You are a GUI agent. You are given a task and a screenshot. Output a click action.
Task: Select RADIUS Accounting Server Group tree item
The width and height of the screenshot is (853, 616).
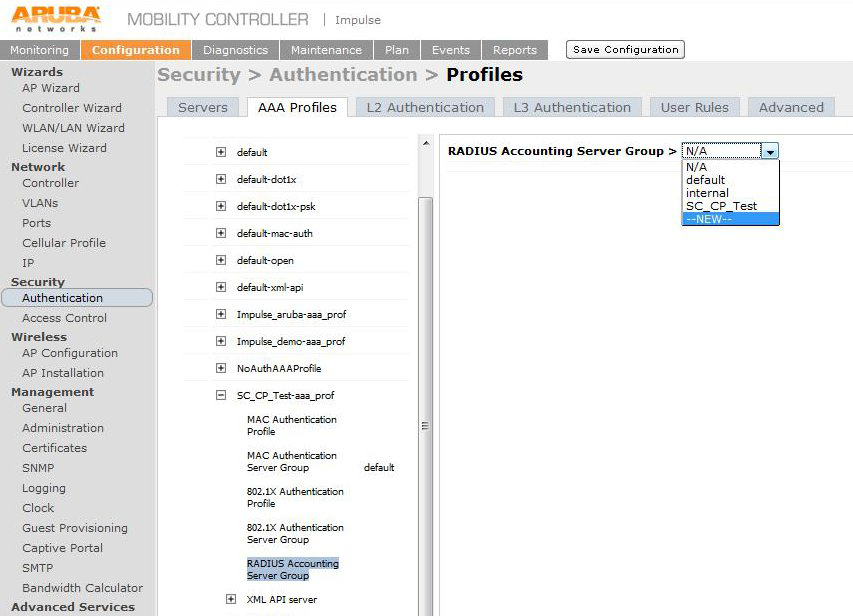pyautogui.click(x=293, y=569)
